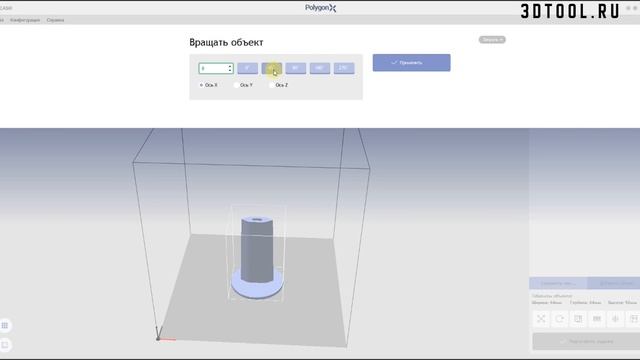The image size is (640, 360).
Task: Apply rotation with the Применить button
Action: point(411,62)
